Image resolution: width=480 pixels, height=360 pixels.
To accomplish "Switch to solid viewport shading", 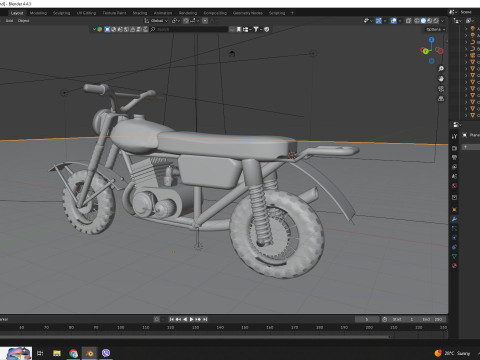I will pos(423,21).
